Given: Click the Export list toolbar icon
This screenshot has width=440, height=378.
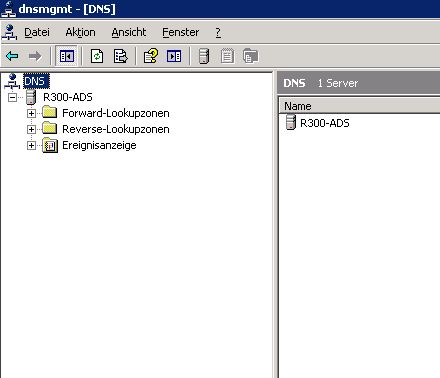Looking at the screenshot, I should click(120, 56).
